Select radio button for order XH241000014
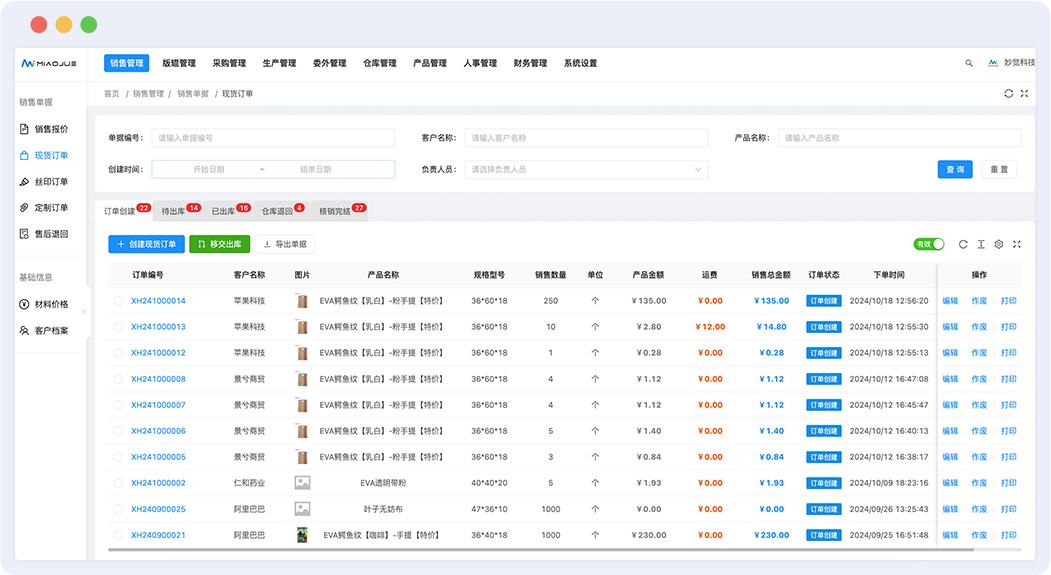 click(x=118, y=301)
